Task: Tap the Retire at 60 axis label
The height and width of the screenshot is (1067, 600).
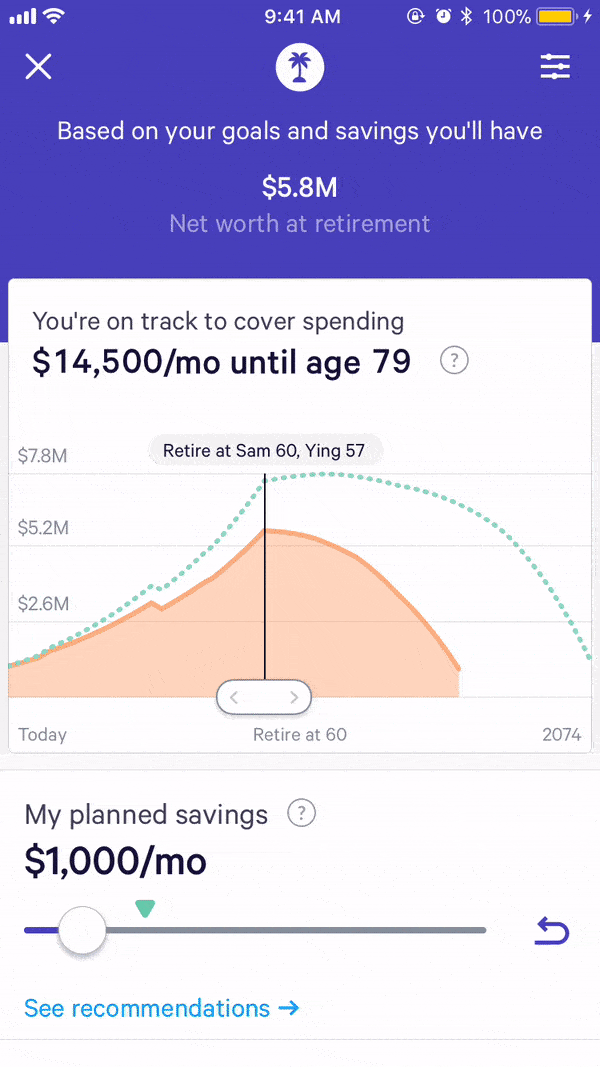Action: pyautogui.click(x=300, y=735)
